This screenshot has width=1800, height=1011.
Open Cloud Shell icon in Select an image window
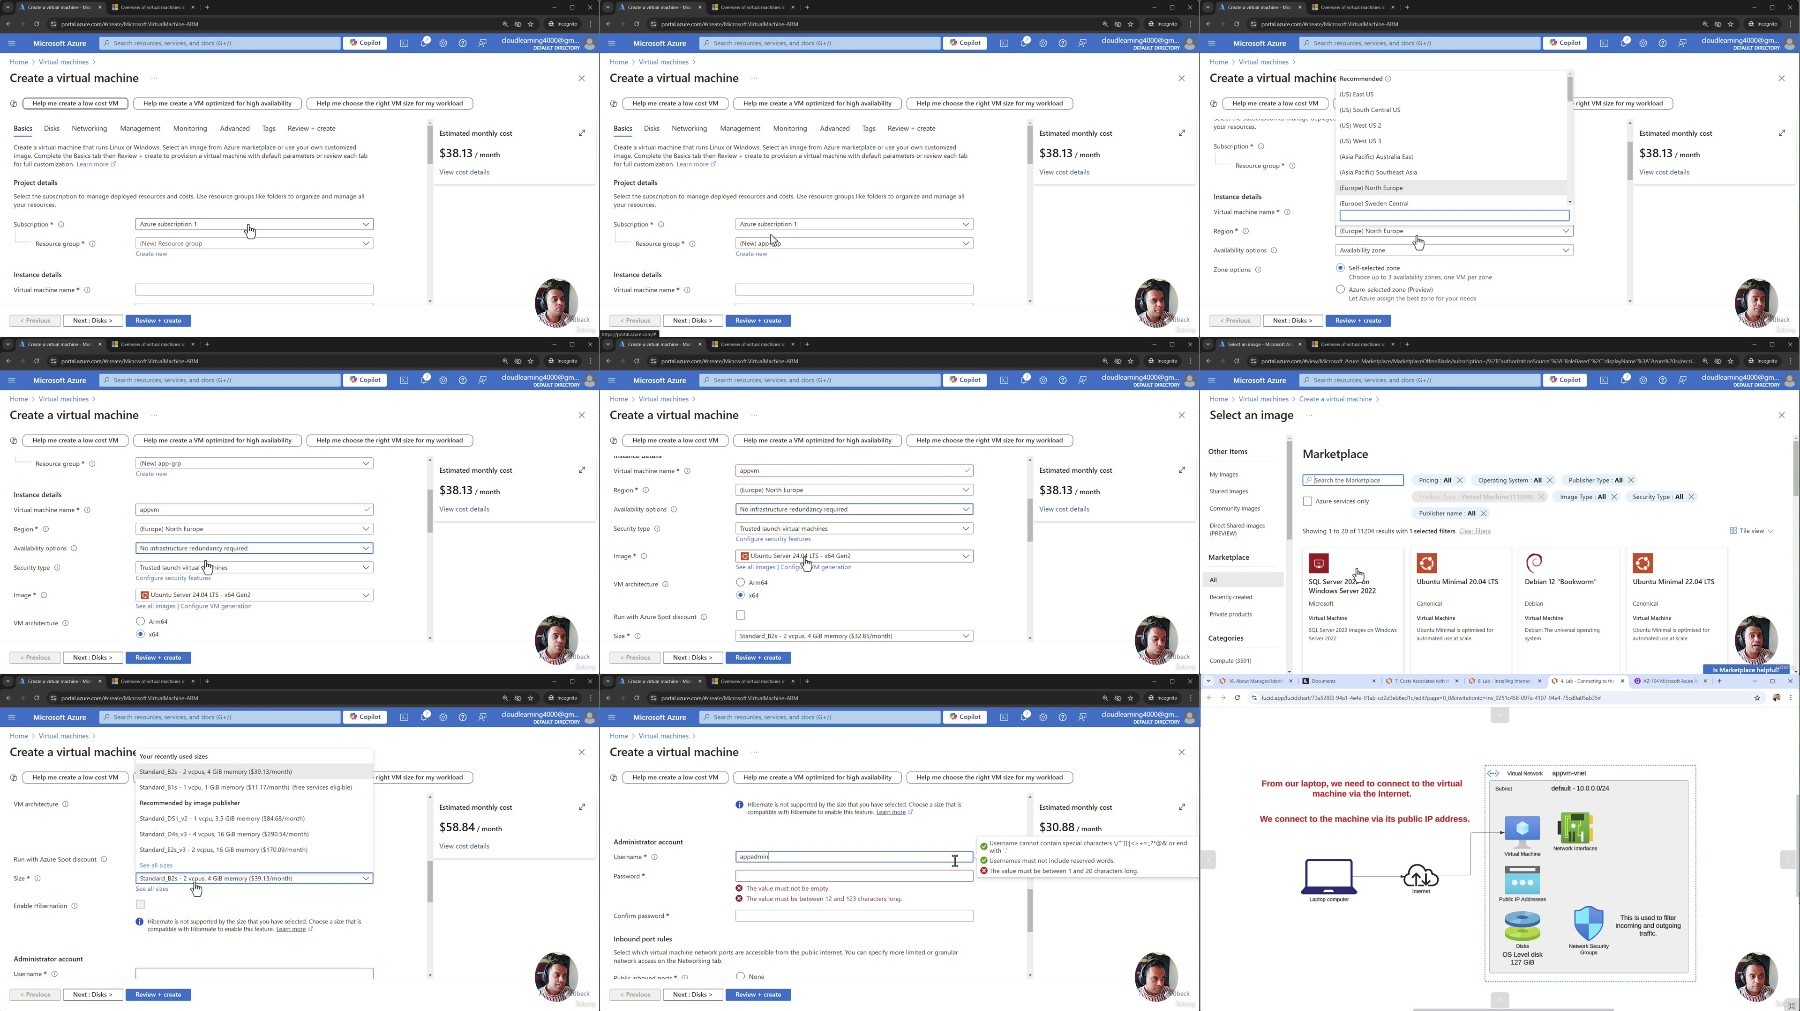(x=1604, y=380)
